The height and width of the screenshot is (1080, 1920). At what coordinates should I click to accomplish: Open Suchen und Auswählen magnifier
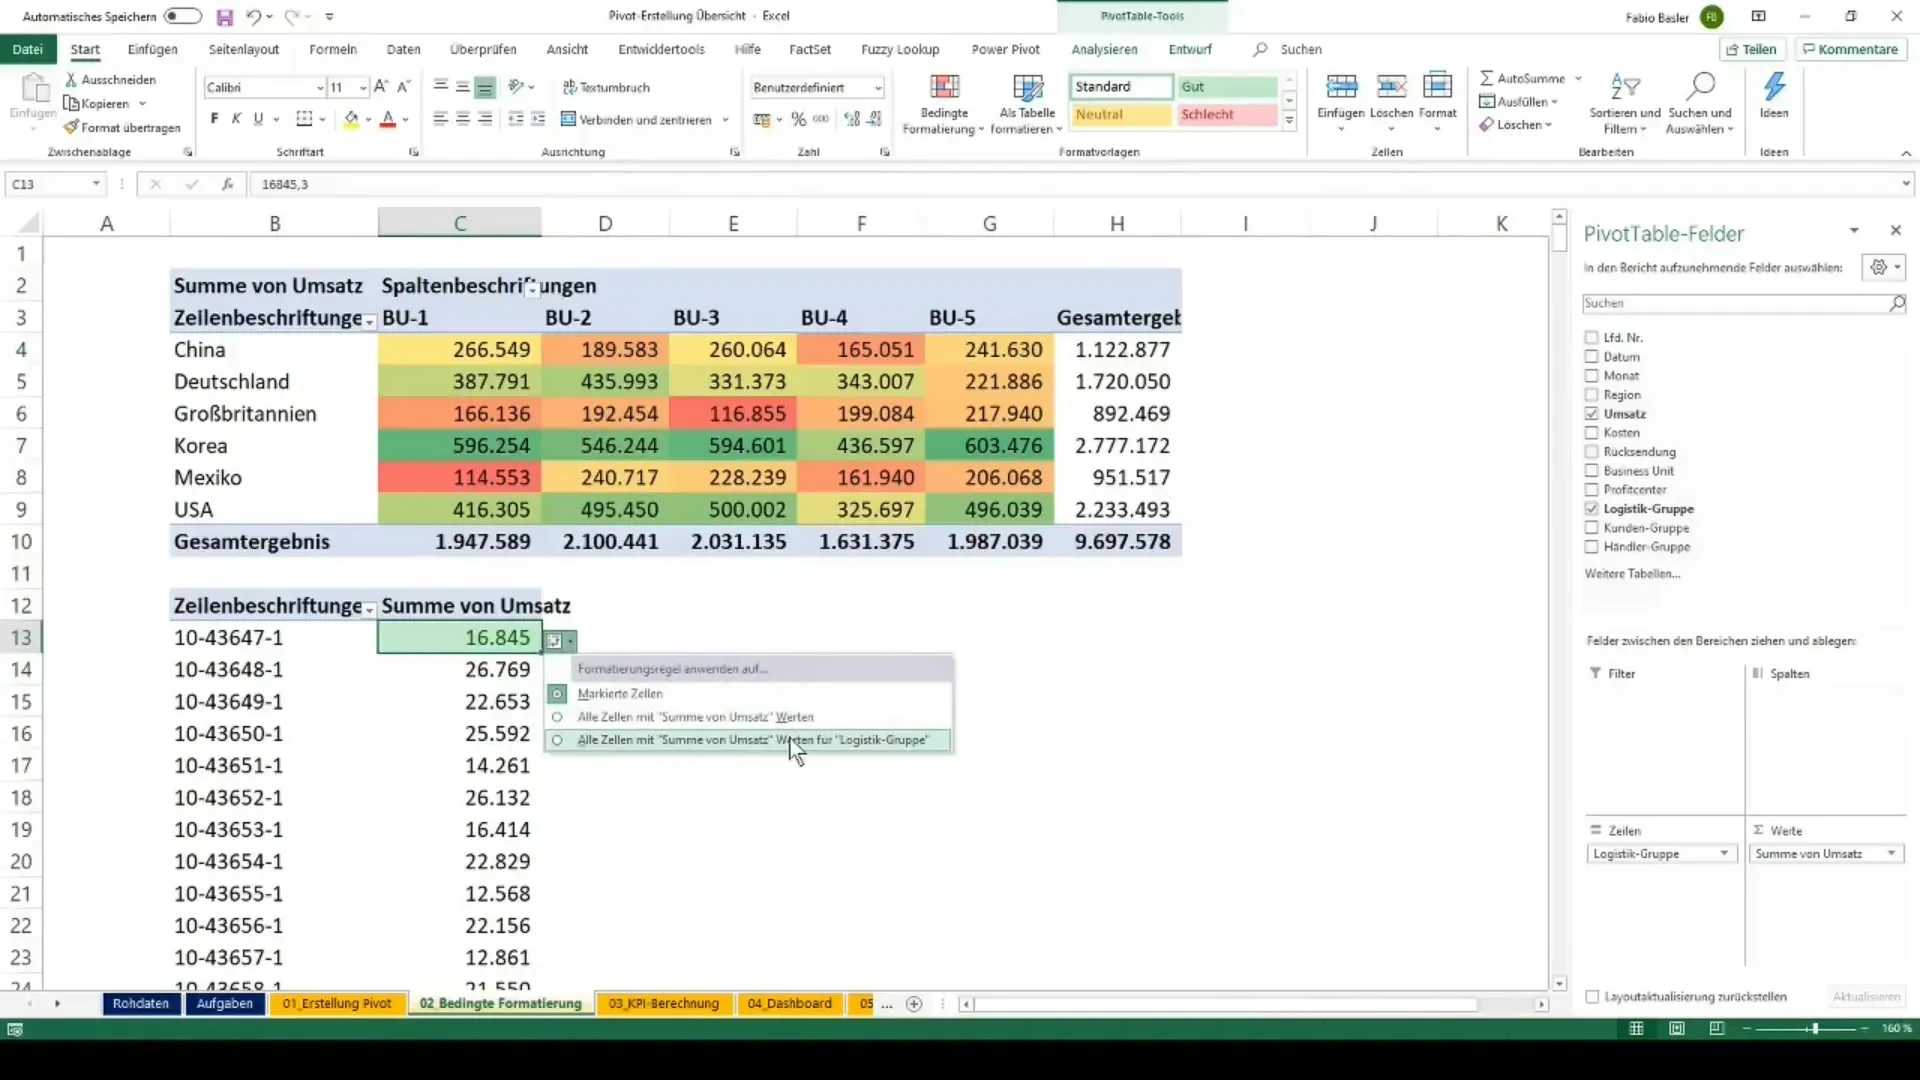tap(1700, 87)
